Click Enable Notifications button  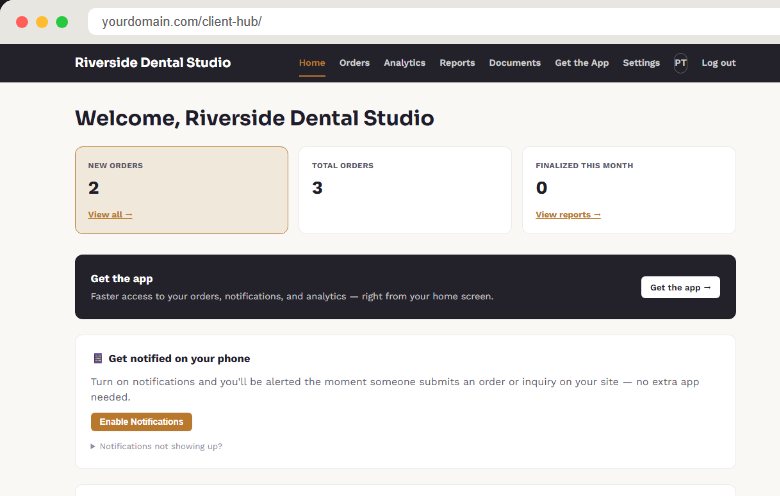(x=141, y=422)
